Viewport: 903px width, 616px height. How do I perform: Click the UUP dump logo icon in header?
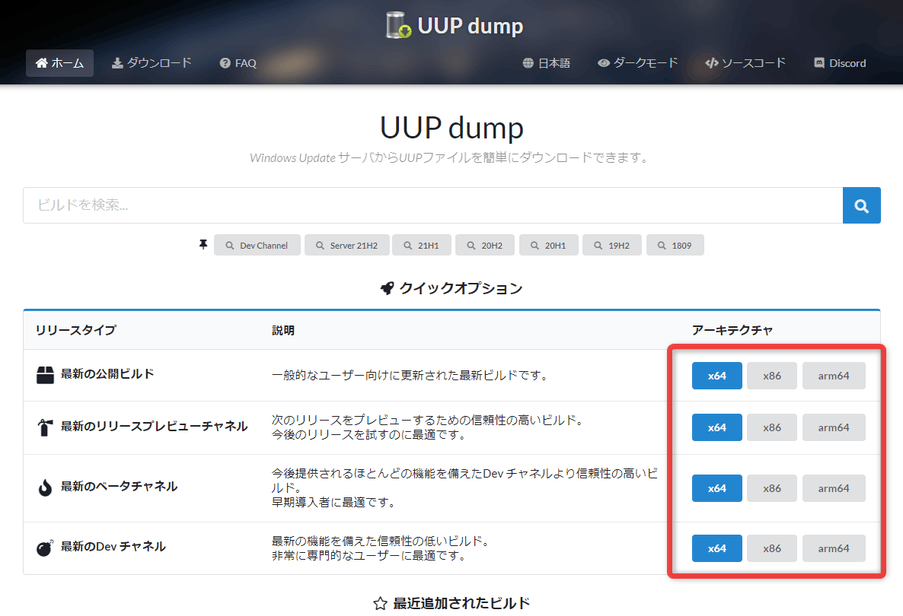click(x=399, y=25)
